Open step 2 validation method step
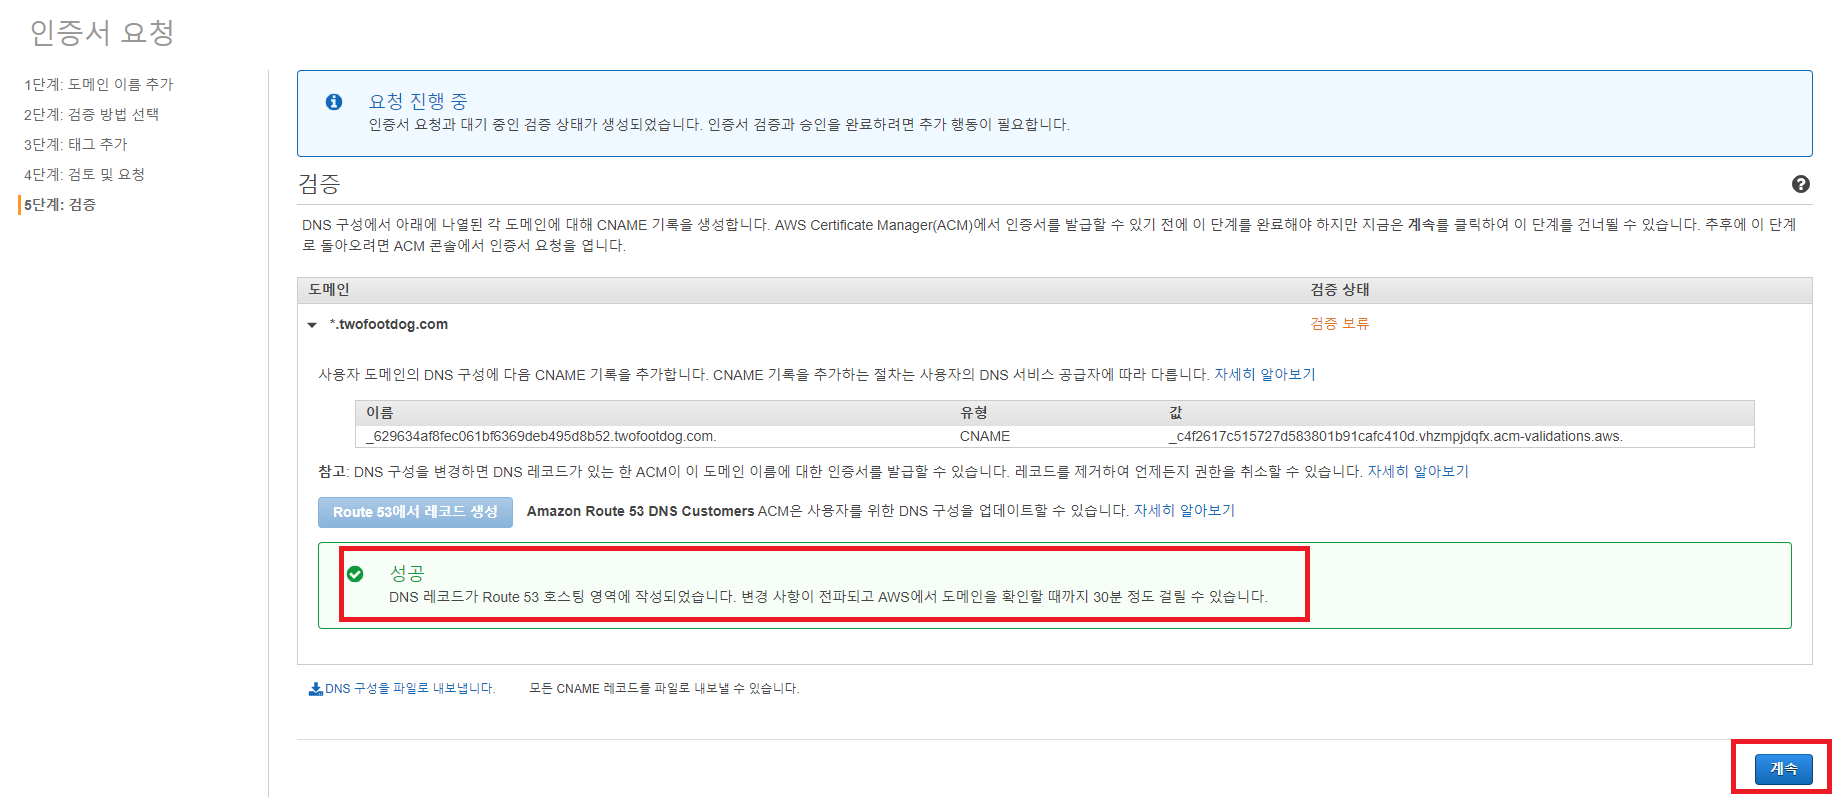1837x797 pixels. tap(91, 115)
